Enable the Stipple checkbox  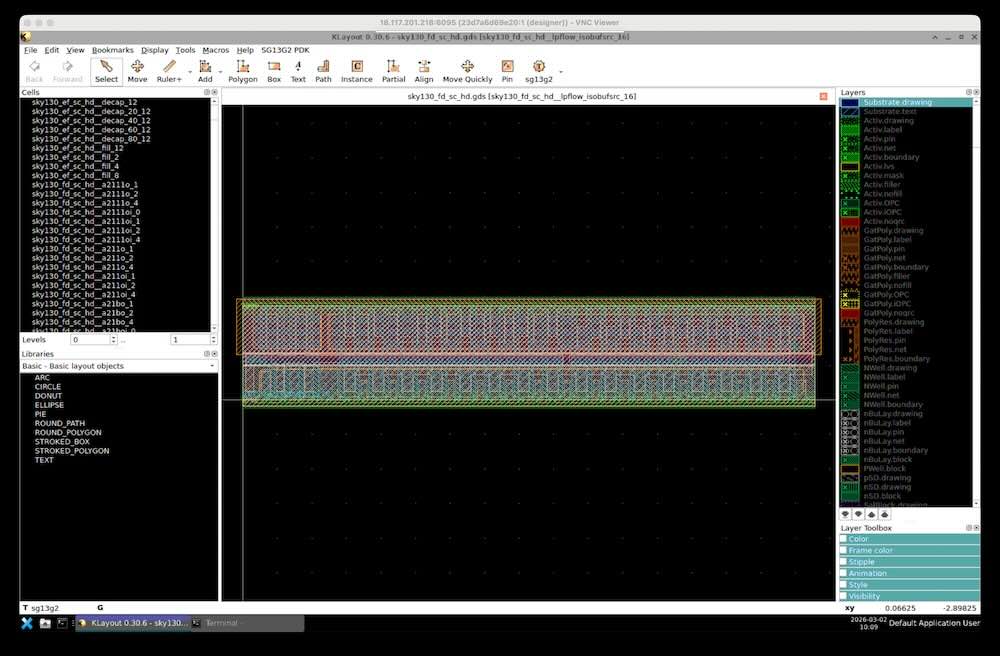pos(844,562)
